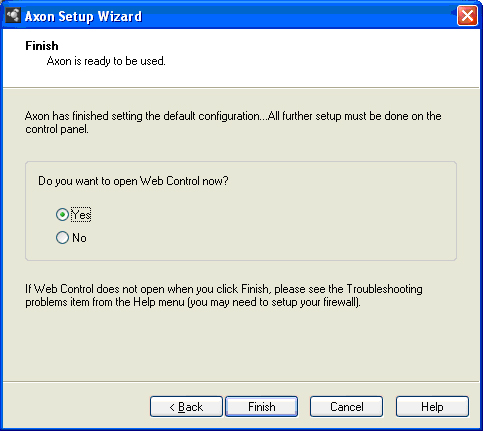This screenshot has height=431, width=483.
Task: Click the Finish button to complete setup
Action: [x=262, y=407]
